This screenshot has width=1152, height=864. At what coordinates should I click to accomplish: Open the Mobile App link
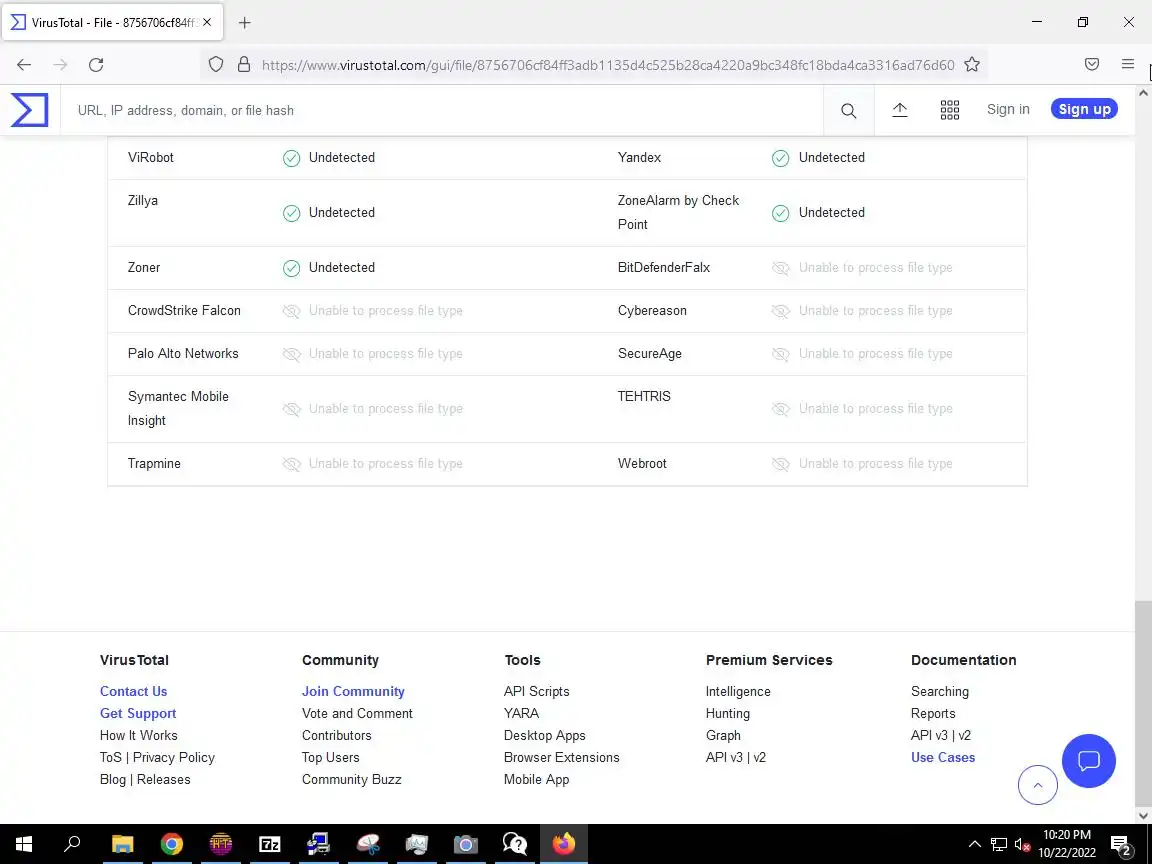(x=536, y=780)
